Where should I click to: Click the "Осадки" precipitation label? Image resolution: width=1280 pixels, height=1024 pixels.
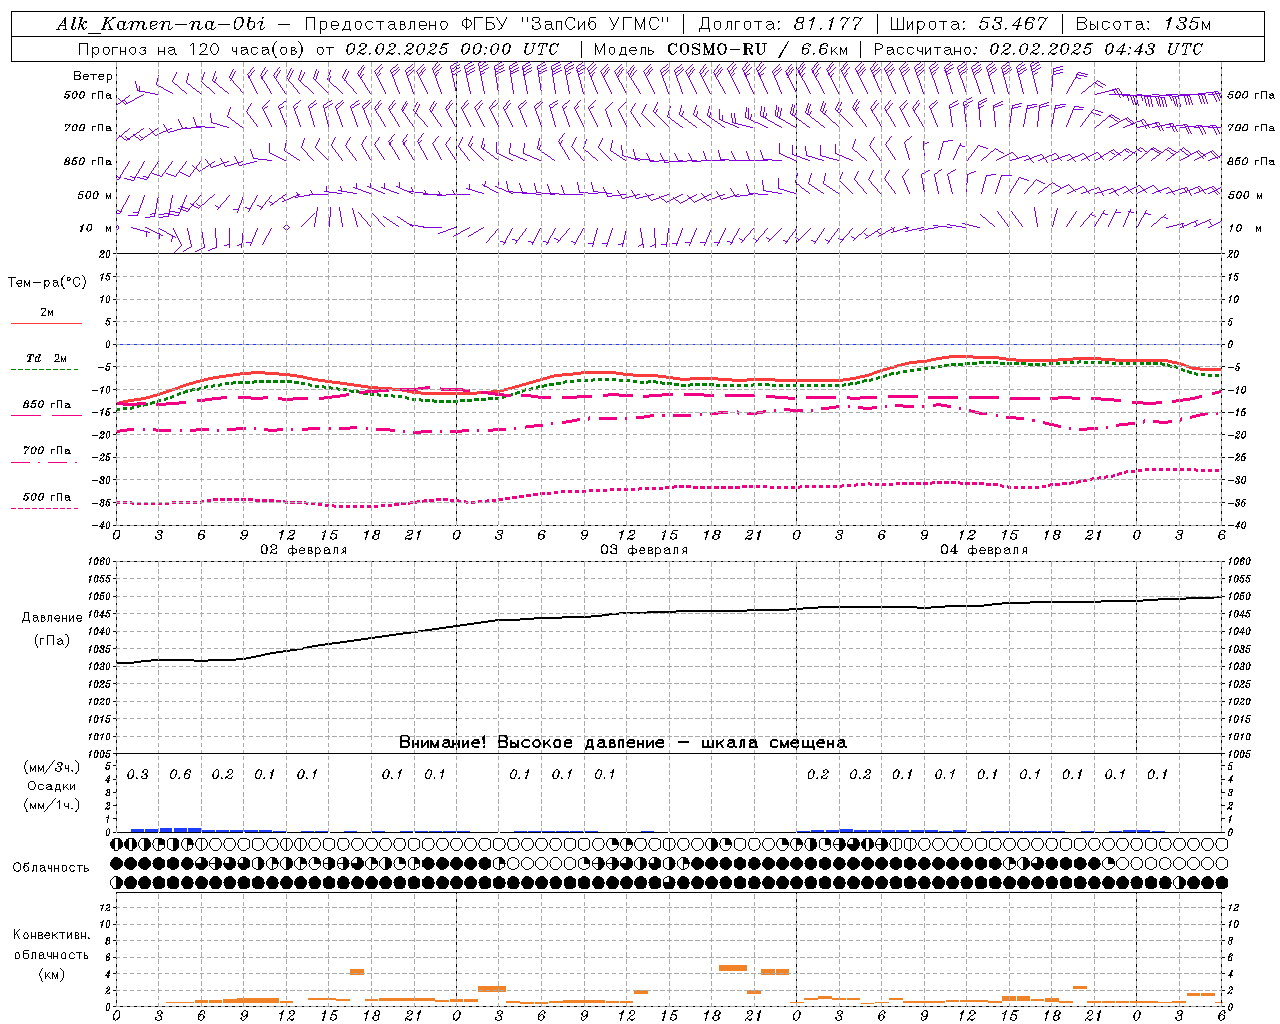[51, 786]
